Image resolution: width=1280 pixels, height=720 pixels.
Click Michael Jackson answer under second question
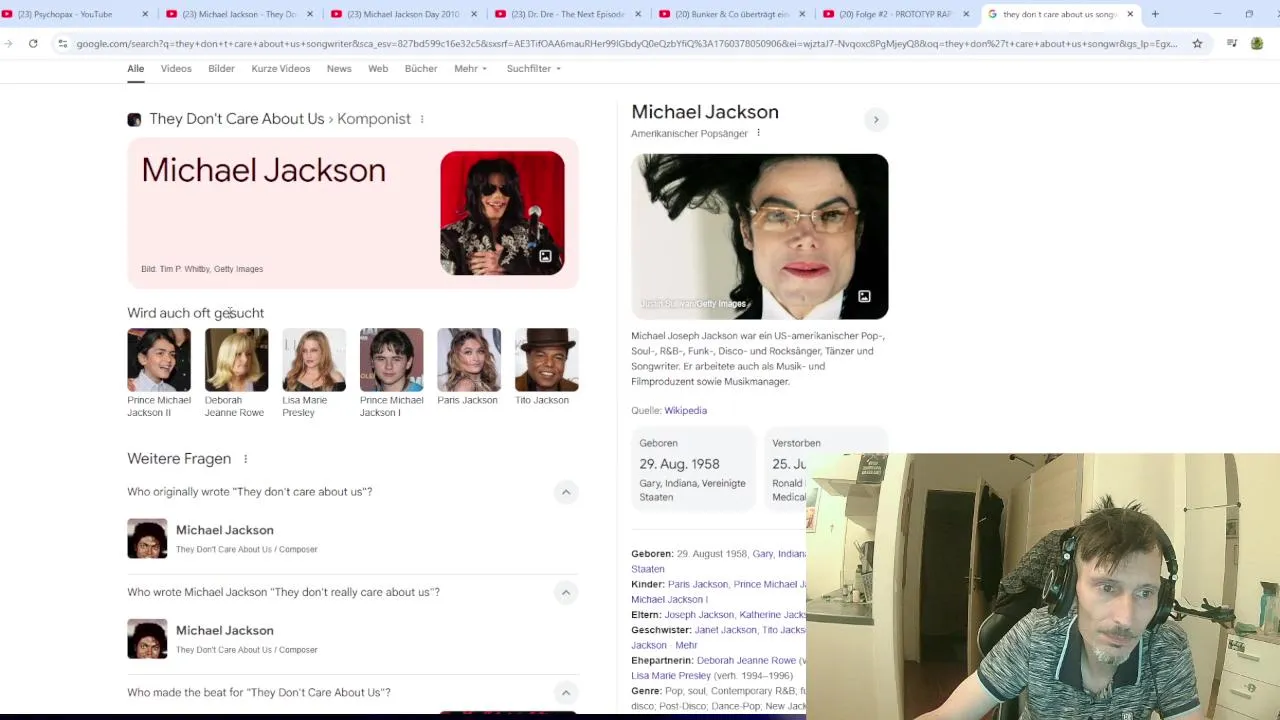(x=224, y=630)
